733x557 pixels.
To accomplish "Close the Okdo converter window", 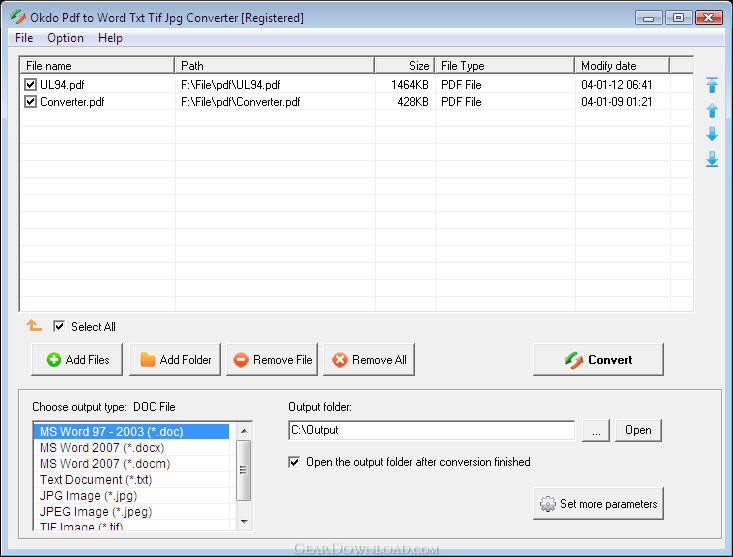I will tap(708, 18).
